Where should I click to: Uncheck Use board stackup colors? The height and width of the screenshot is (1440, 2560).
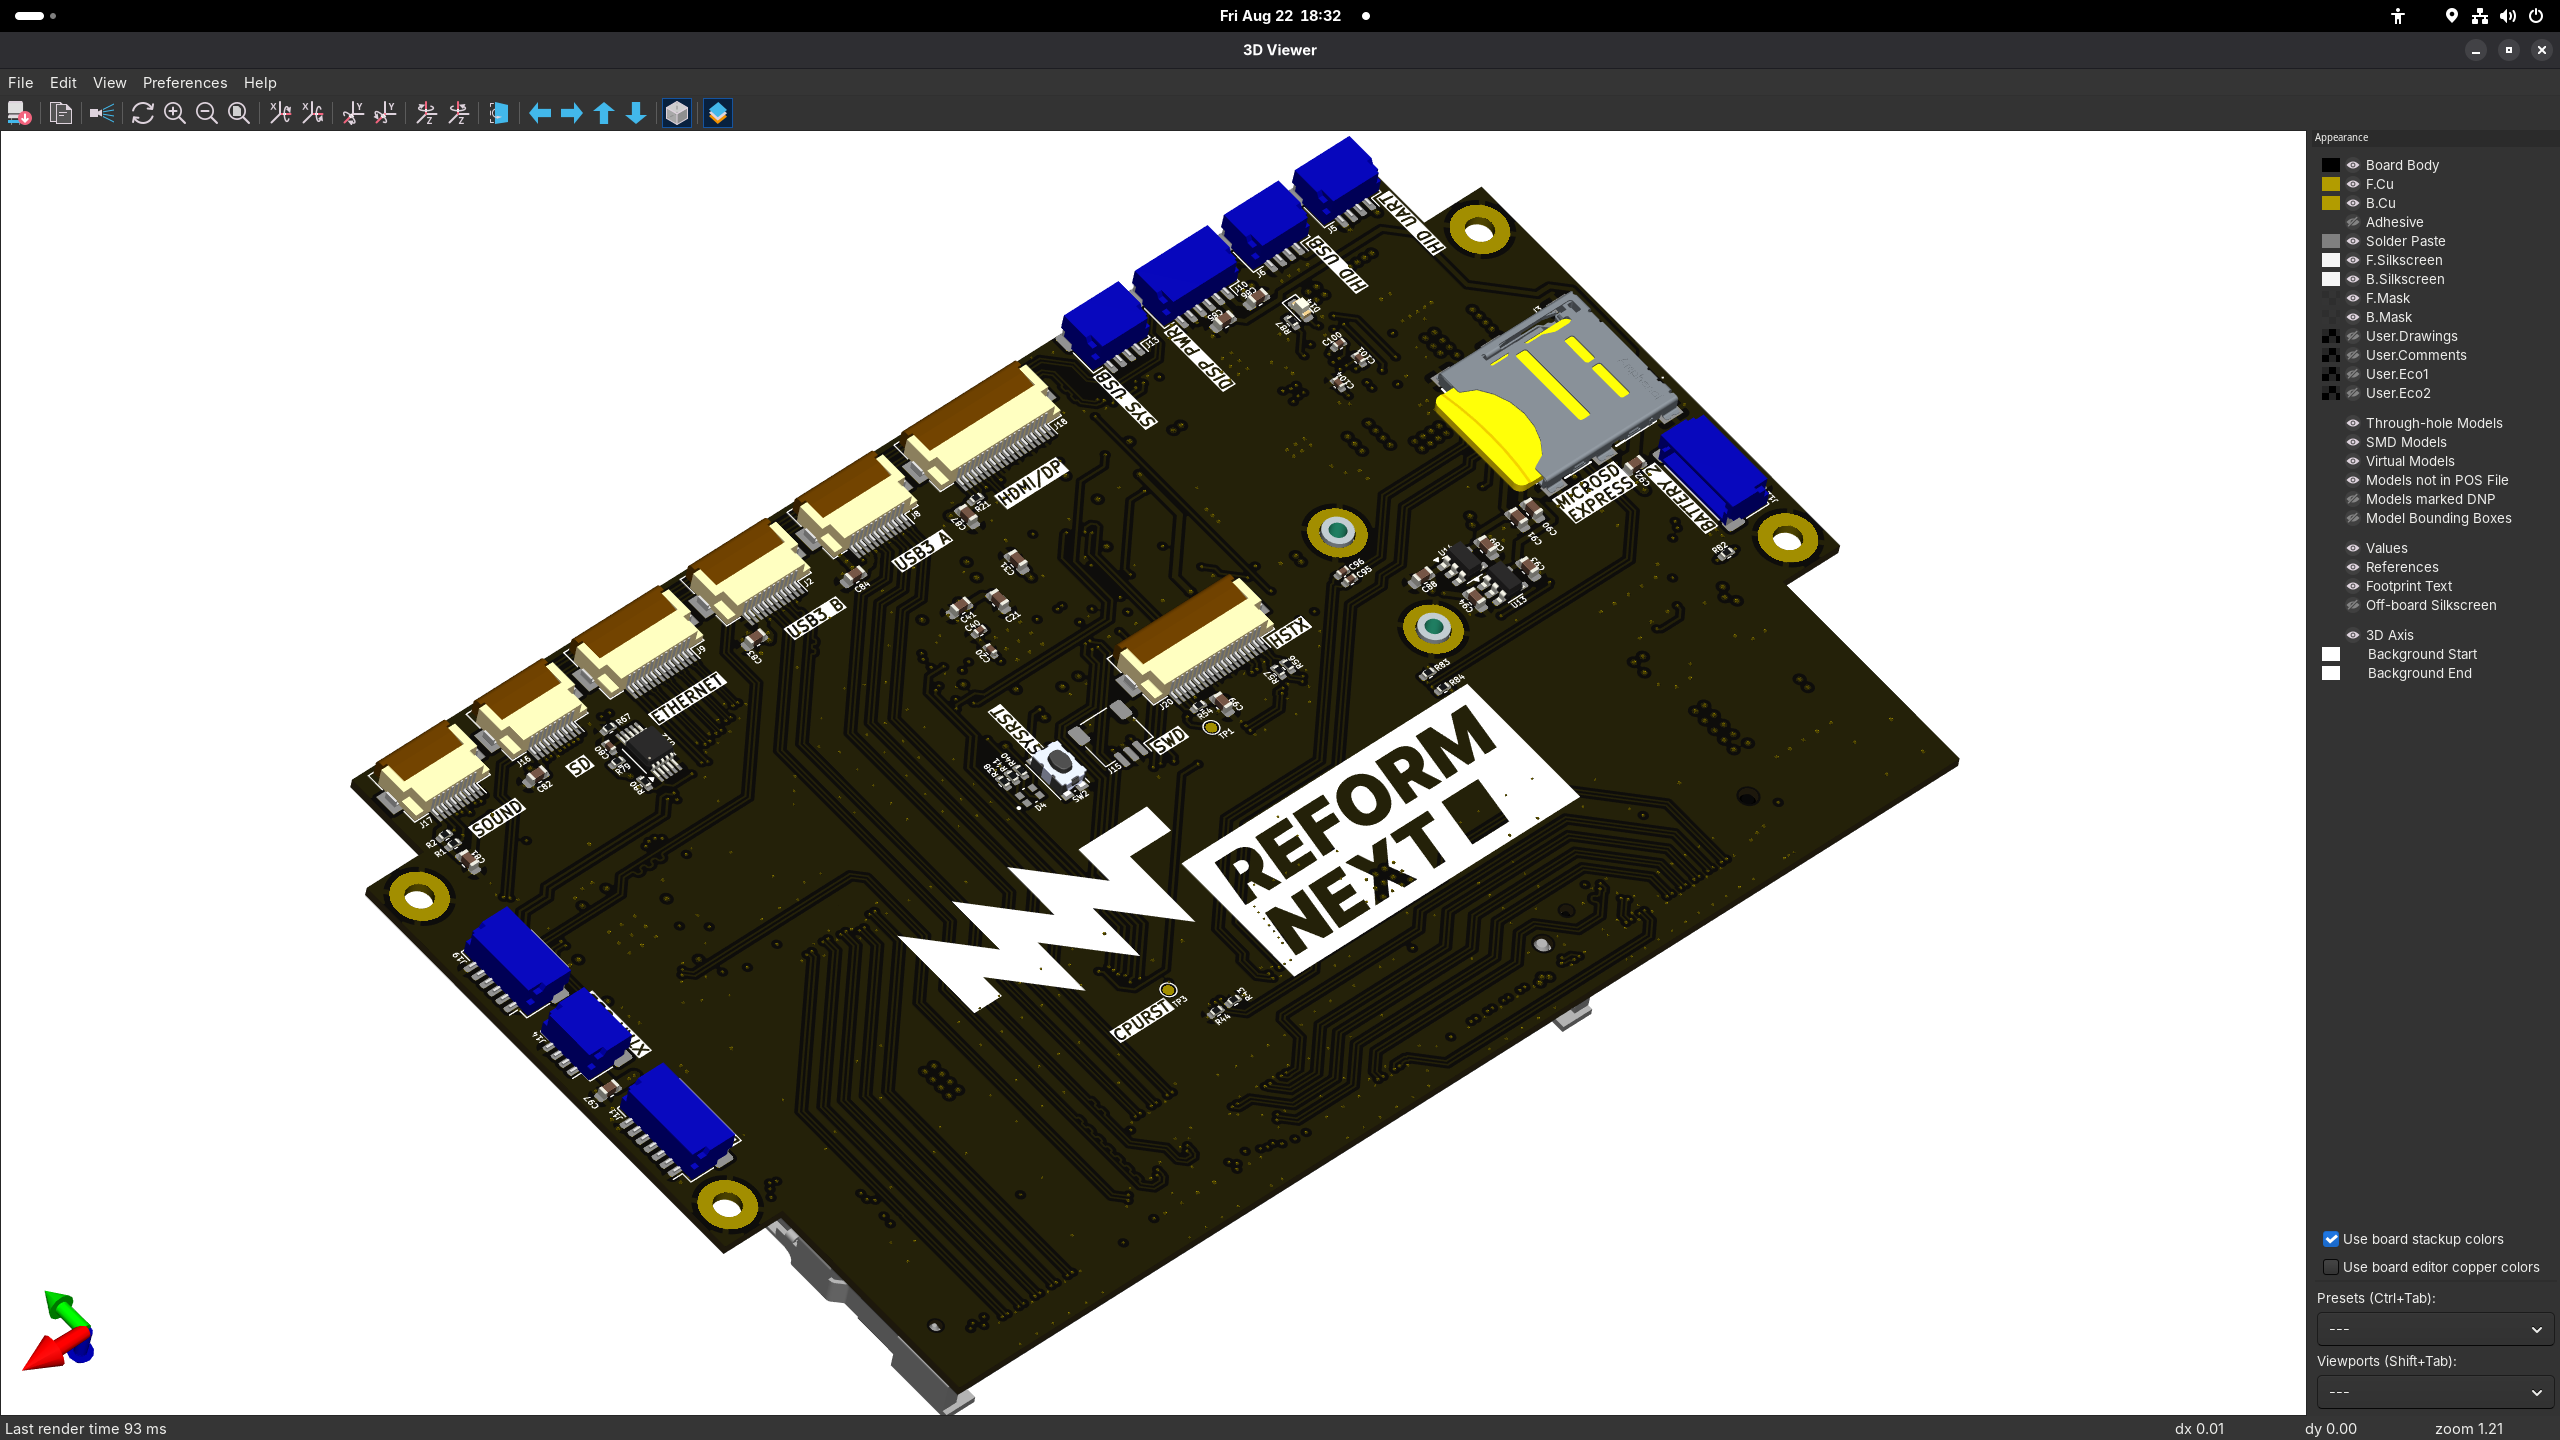pyautogui.click(x=2331, y=1239)
